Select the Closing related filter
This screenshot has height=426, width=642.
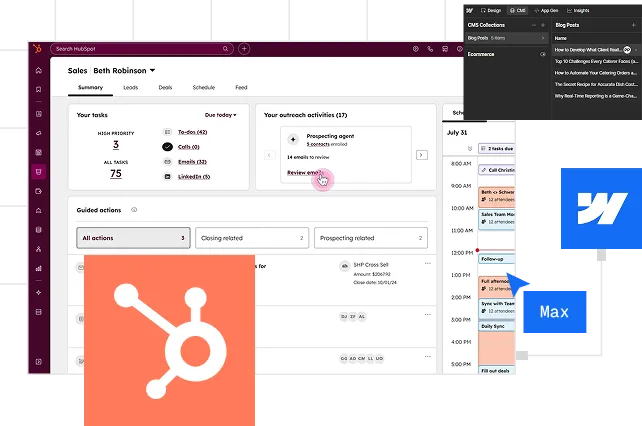[x=252, y=238]
